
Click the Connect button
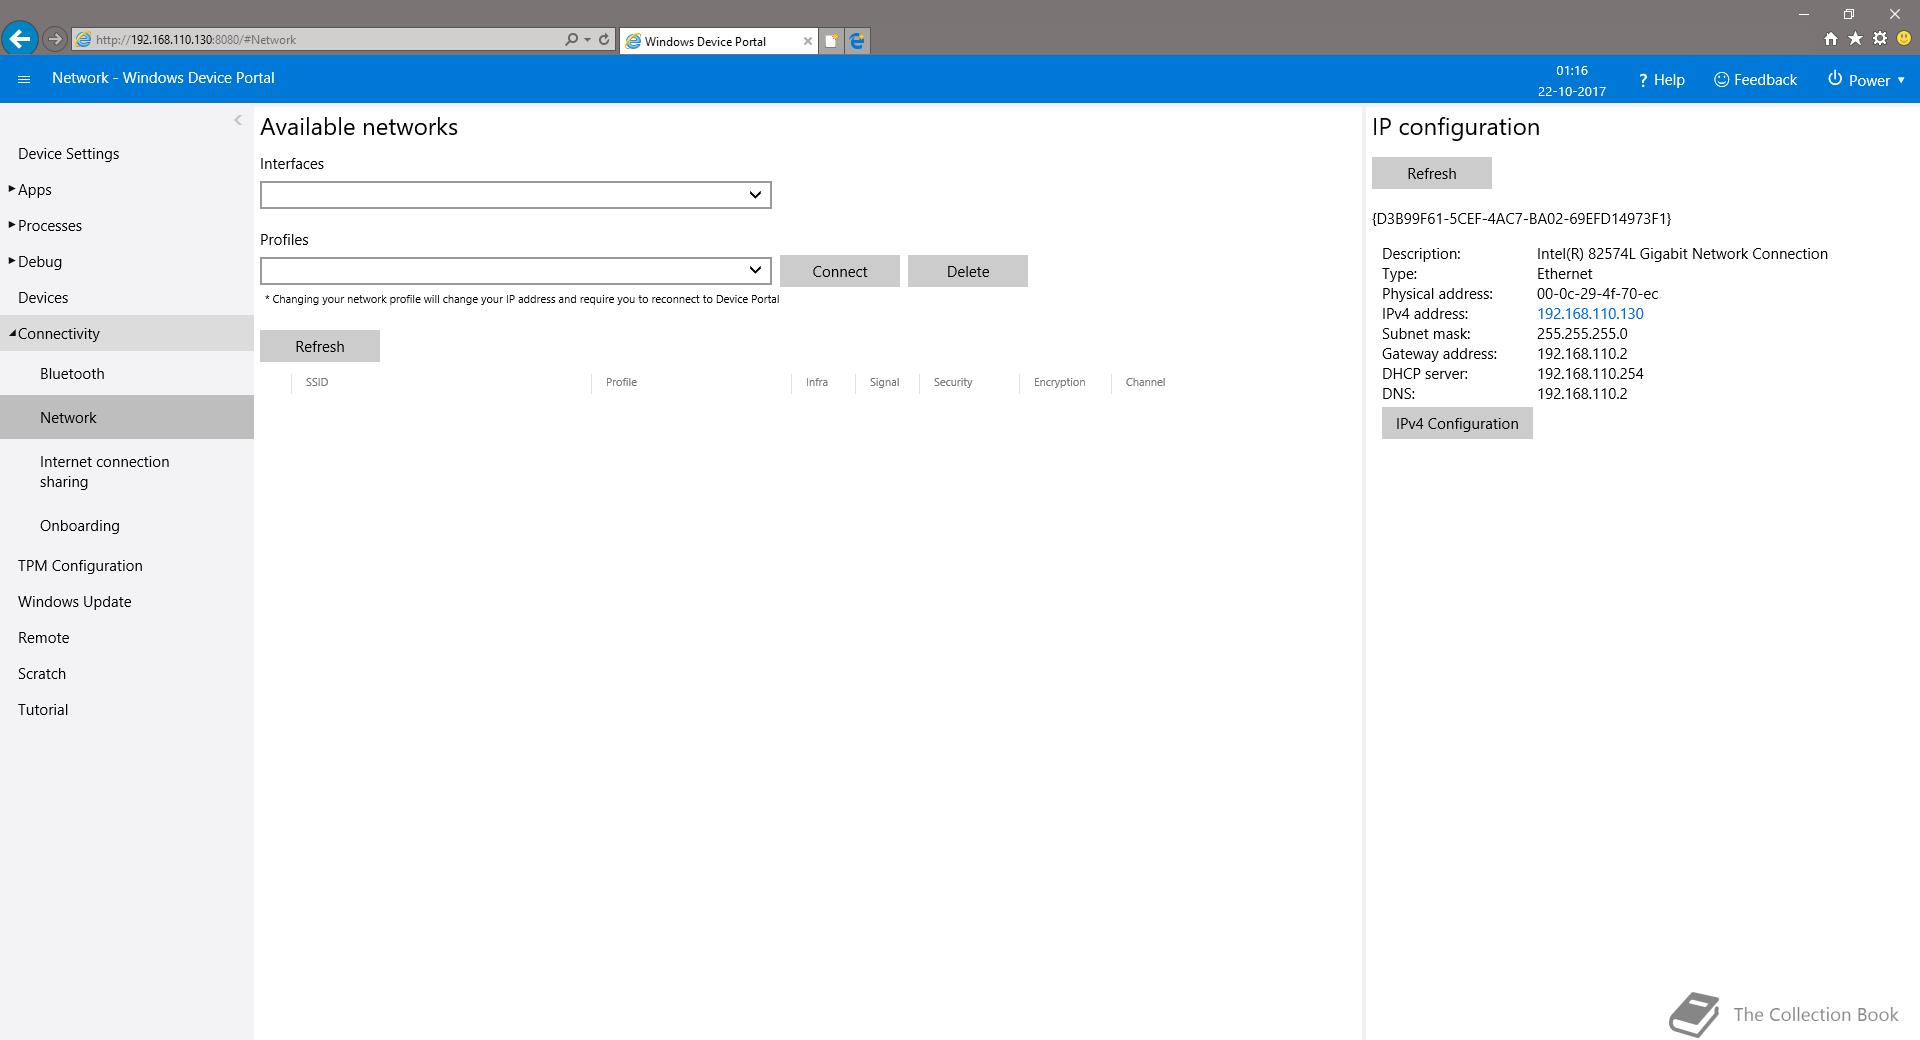840,271
